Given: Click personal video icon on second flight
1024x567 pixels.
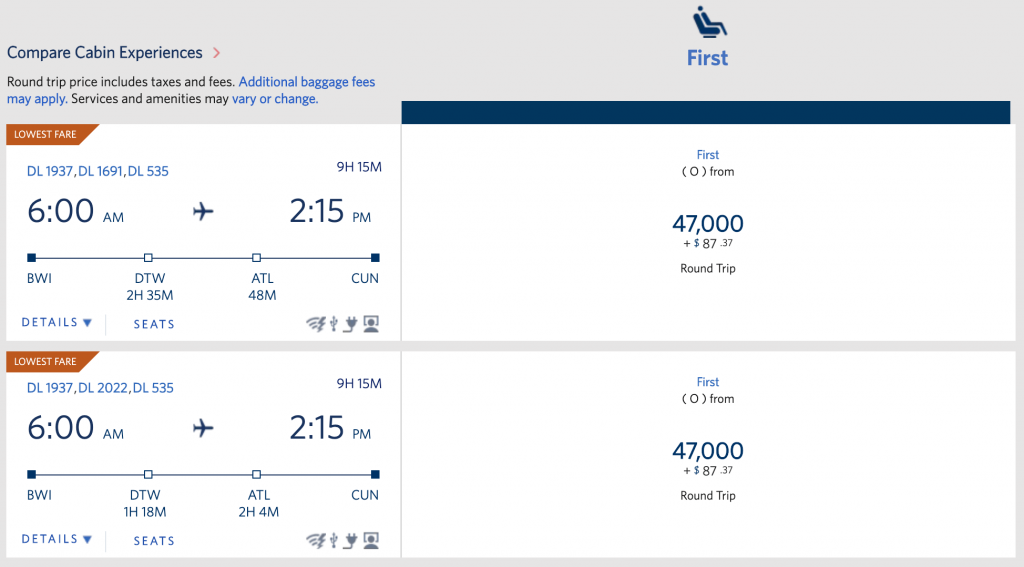Looking at the screenshot, I should 371,540.
